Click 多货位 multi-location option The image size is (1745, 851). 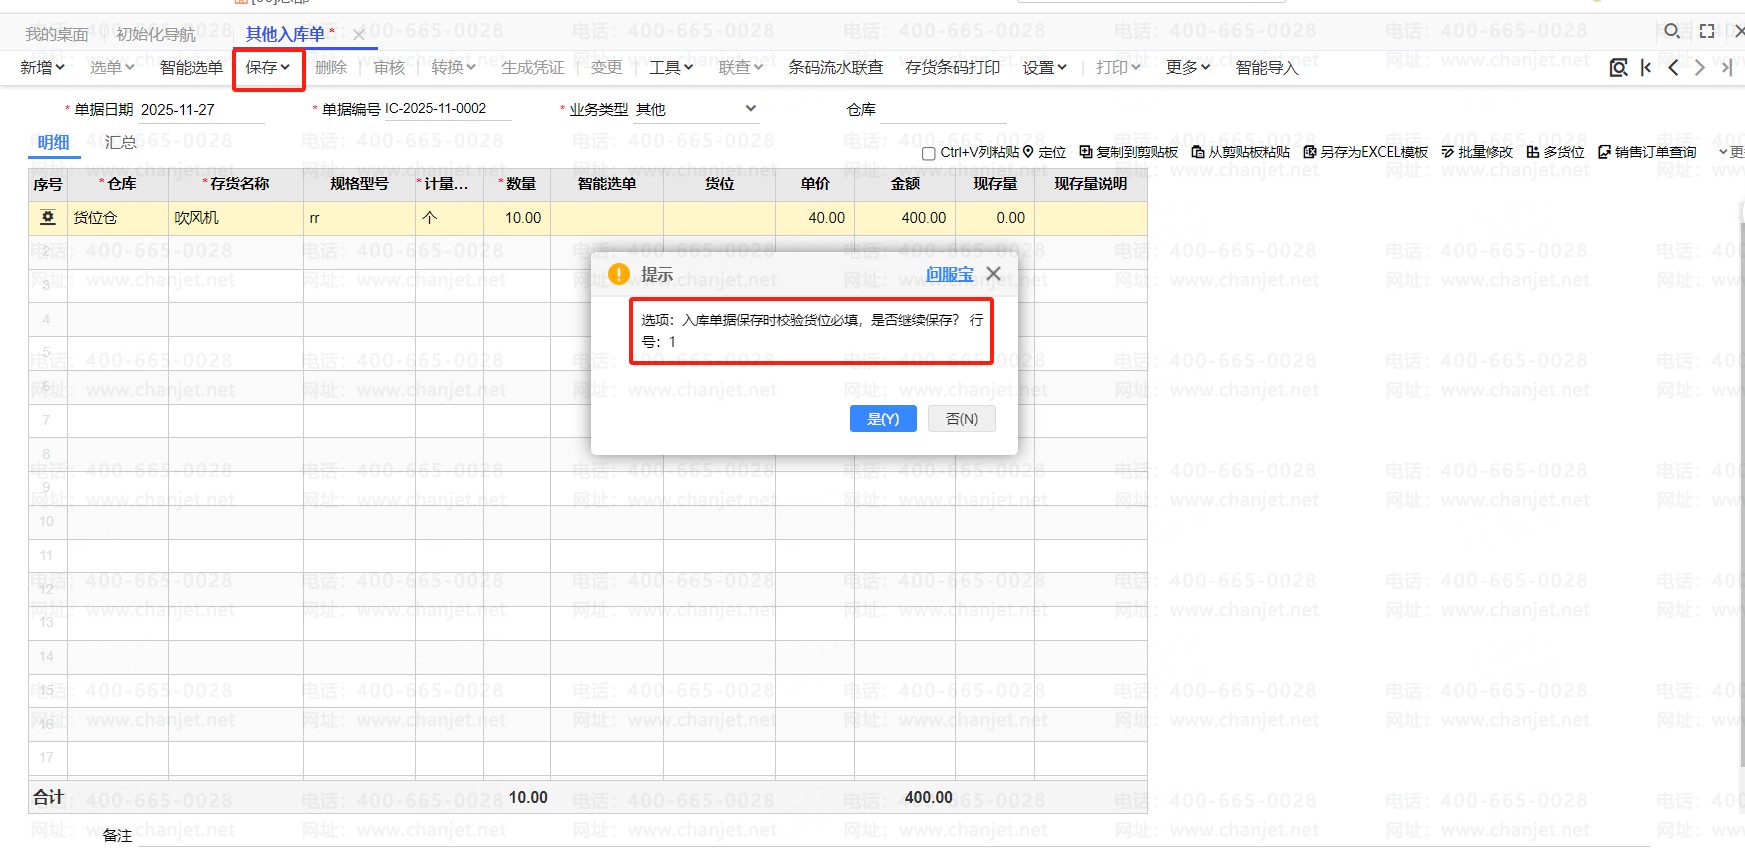click(1555, 152)
